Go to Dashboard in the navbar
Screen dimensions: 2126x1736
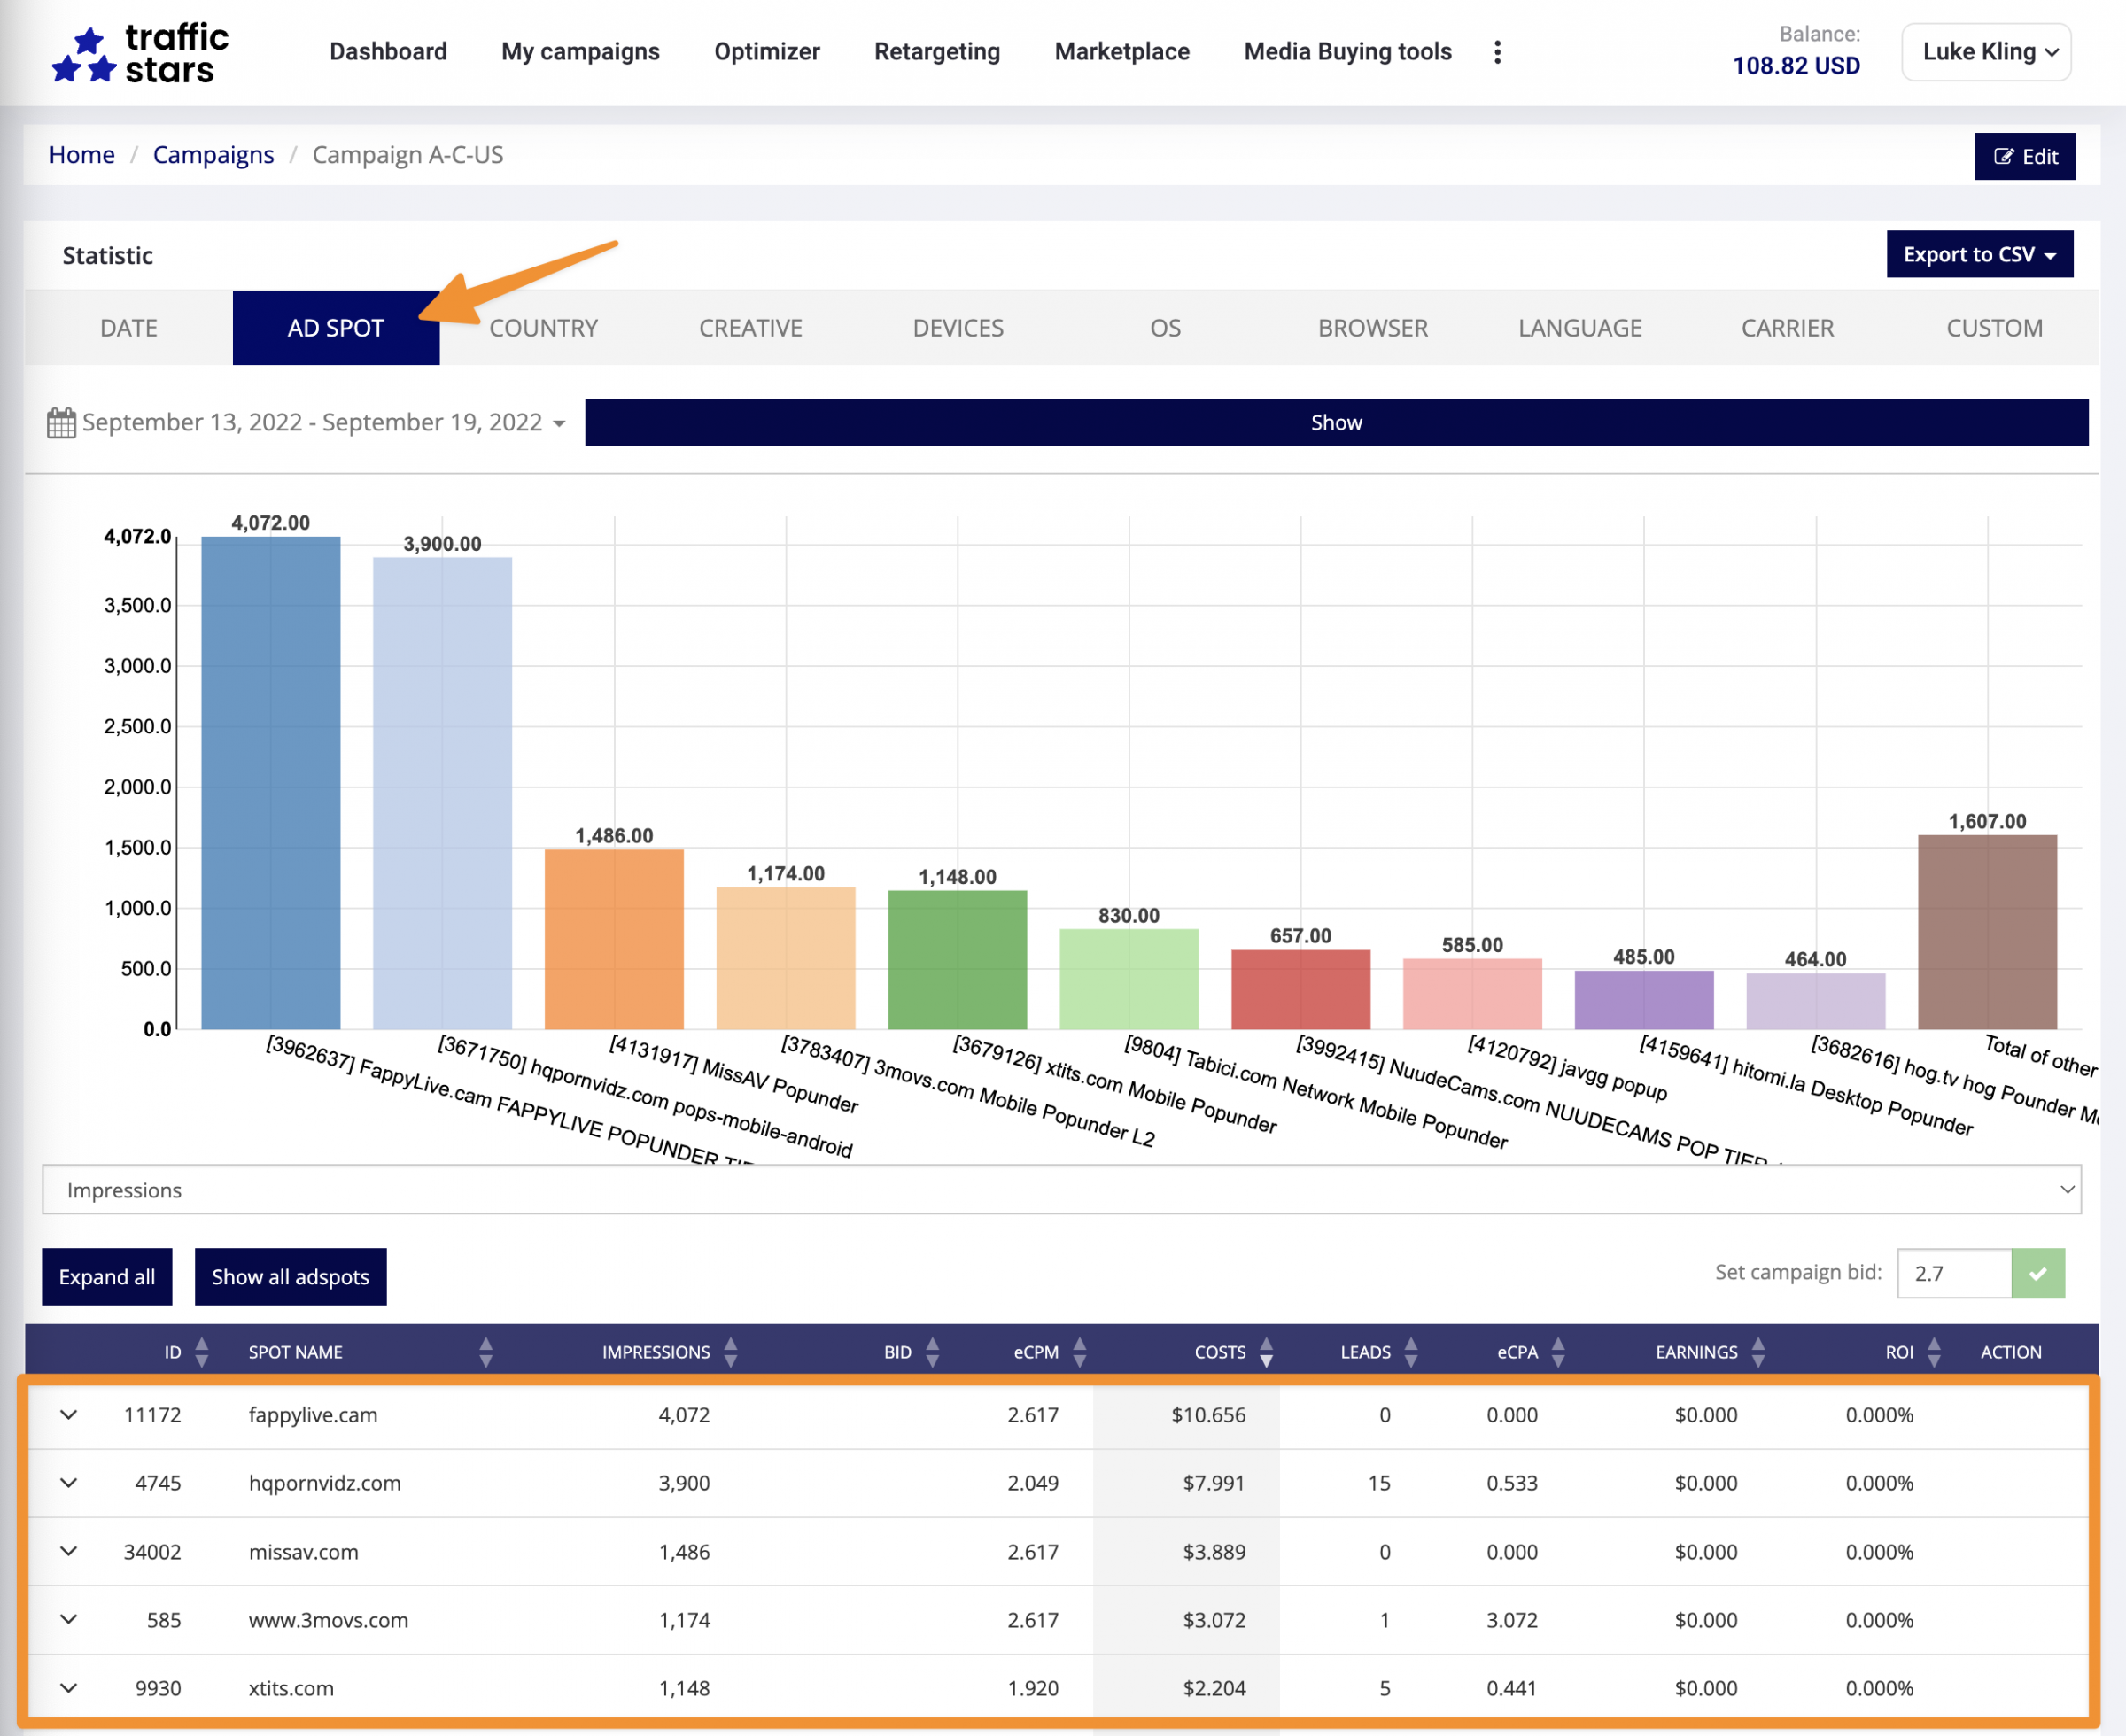[x=388, y=52]
